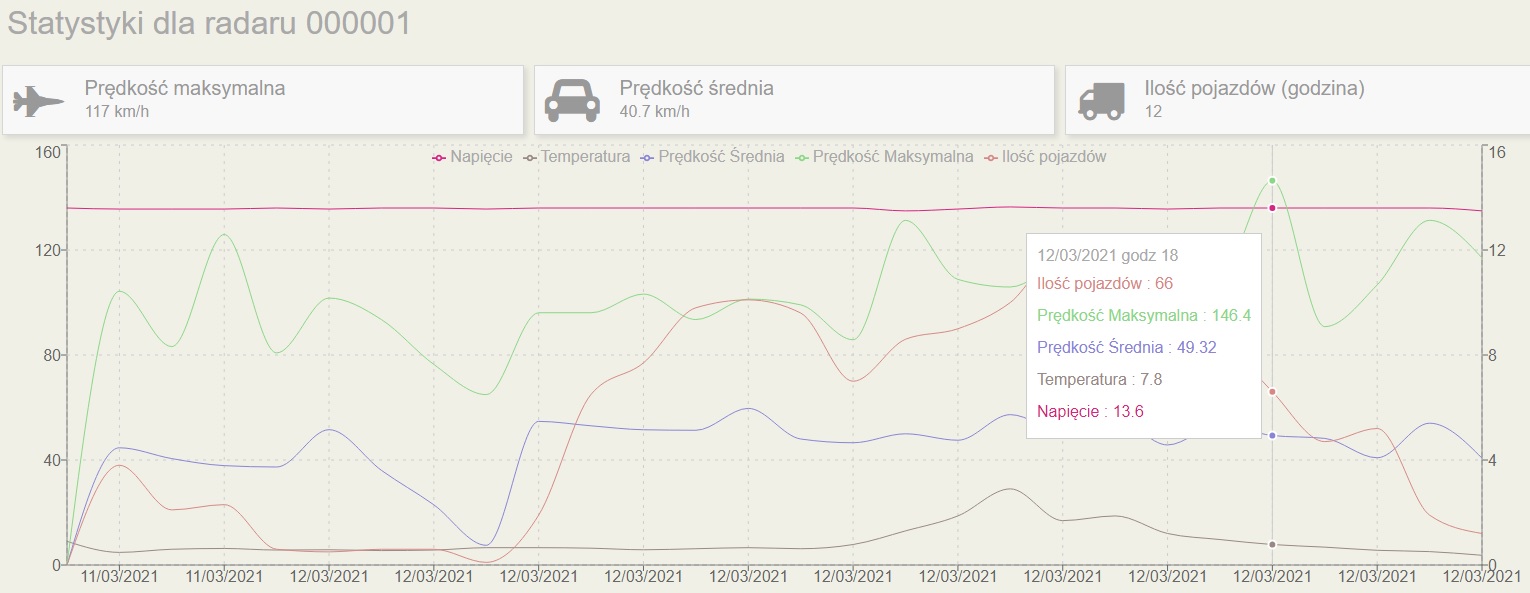1530x593 pixels.
Task: Click tooltip line Prędkość Średnia : 49.32
Action: (1127, 347)
